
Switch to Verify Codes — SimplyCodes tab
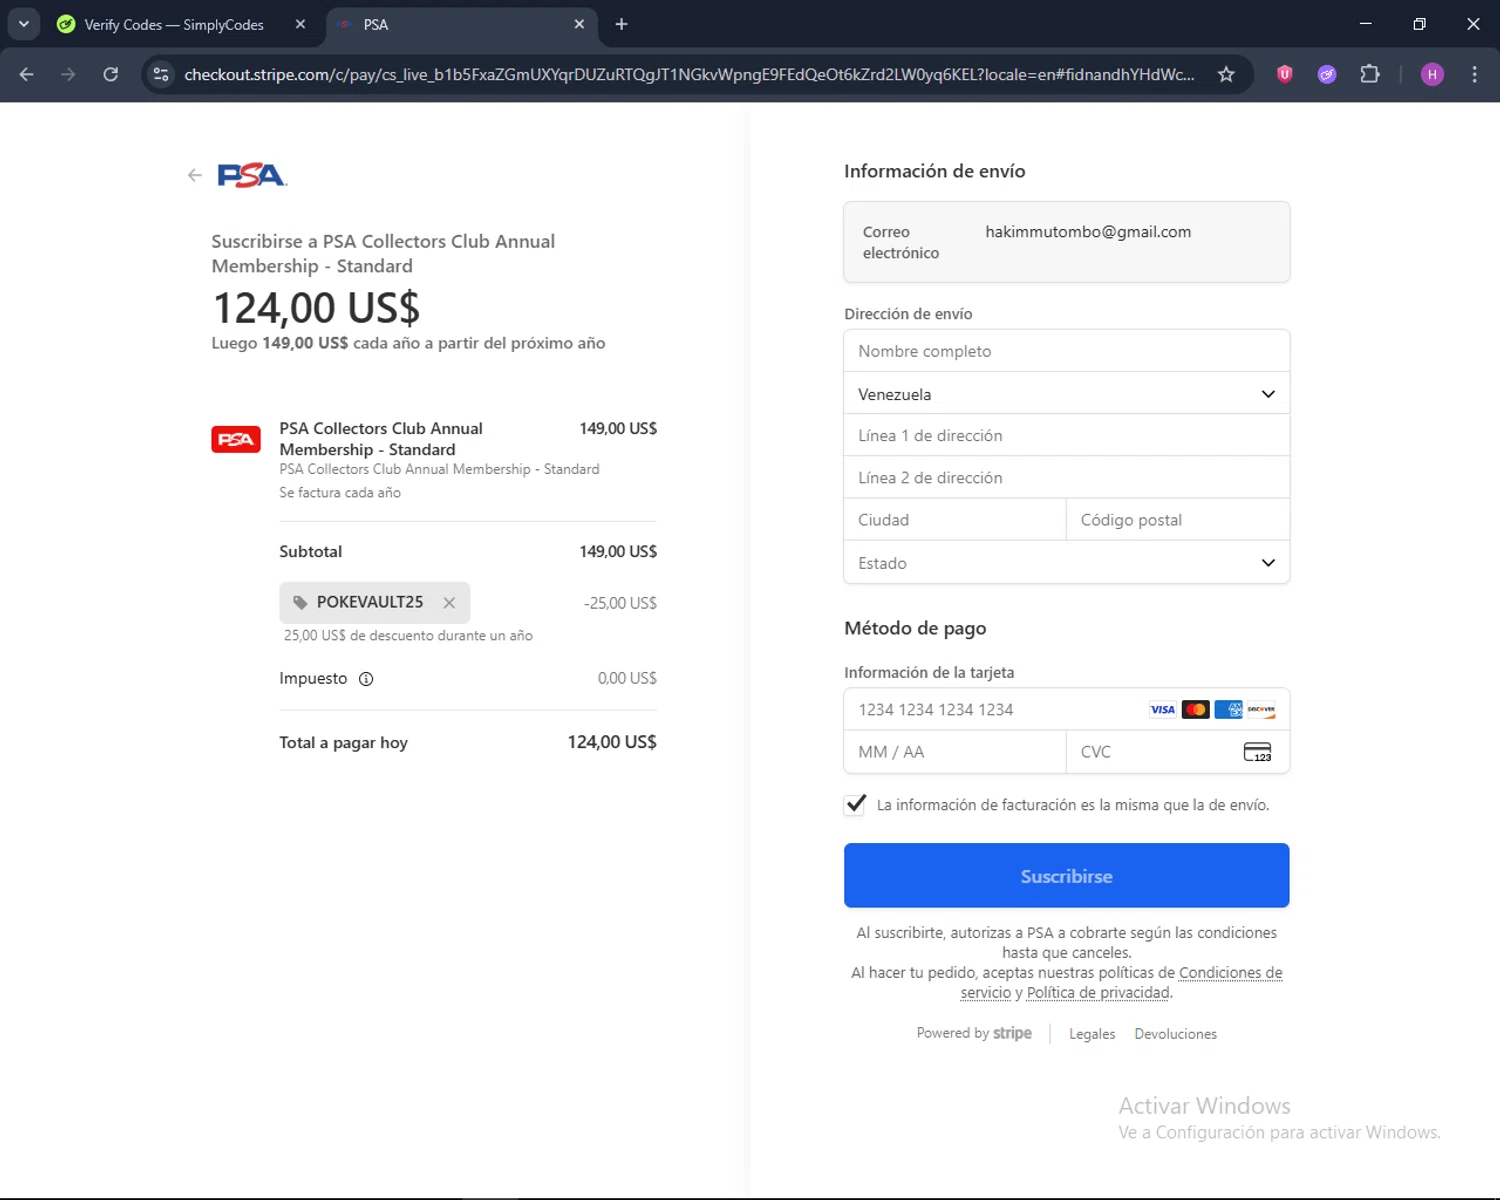173,24
